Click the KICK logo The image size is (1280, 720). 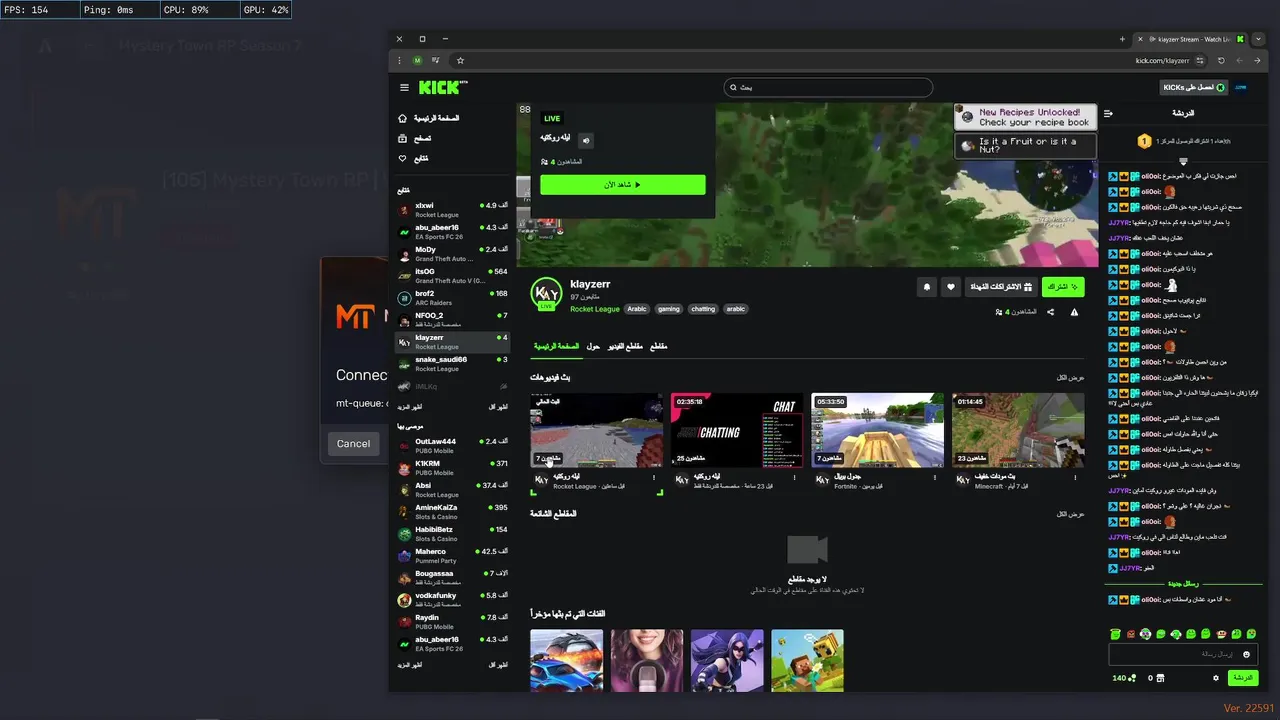point(442,87)
